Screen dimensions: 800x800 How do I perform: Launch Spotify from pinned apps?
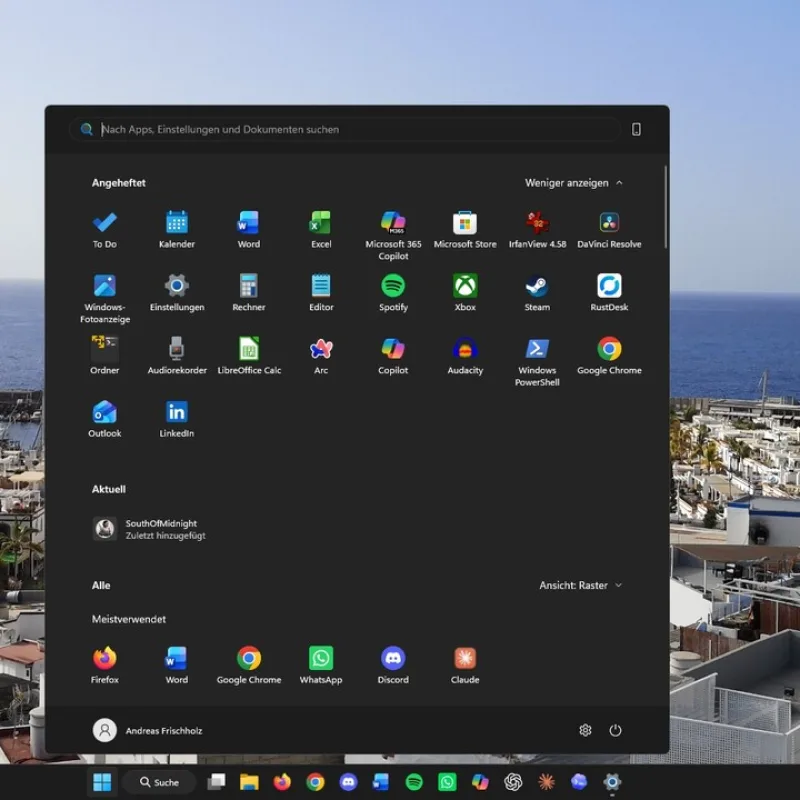pos(393,293)
